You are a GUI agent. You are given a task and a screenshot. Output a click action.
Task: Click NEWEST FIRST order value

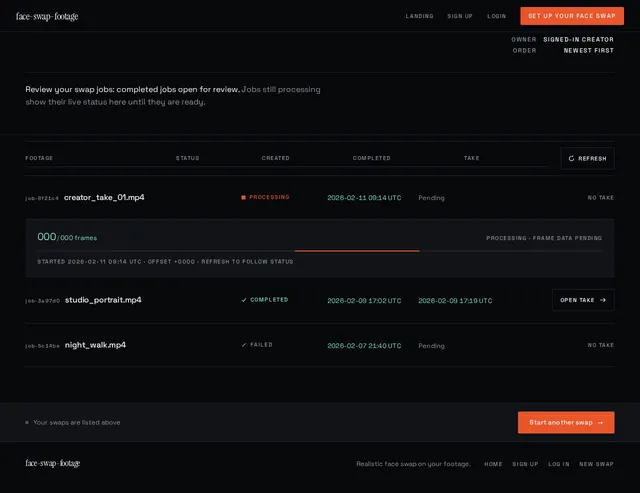[589, 51]
